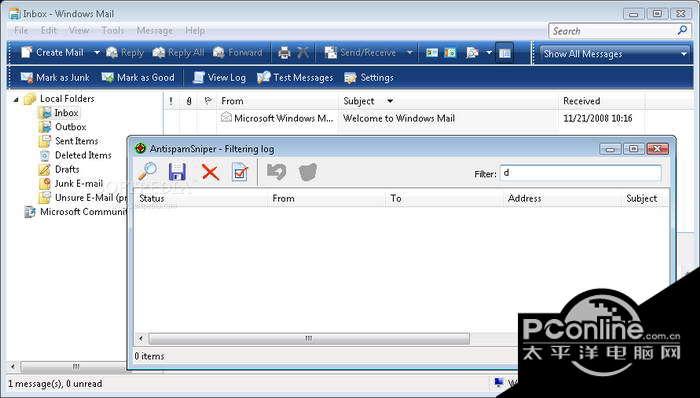The image size is (700, 398).
Task: Sort messages by the priority (!) column
Action: (171, 101)
